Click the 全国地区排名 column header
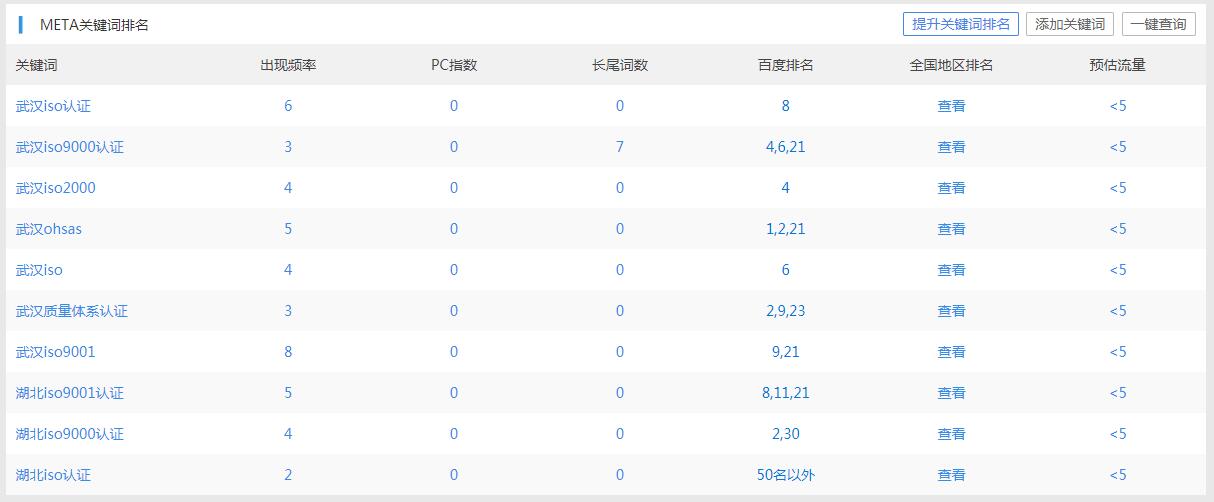This screenshot has width=1214, height=502. coord(951,65)
